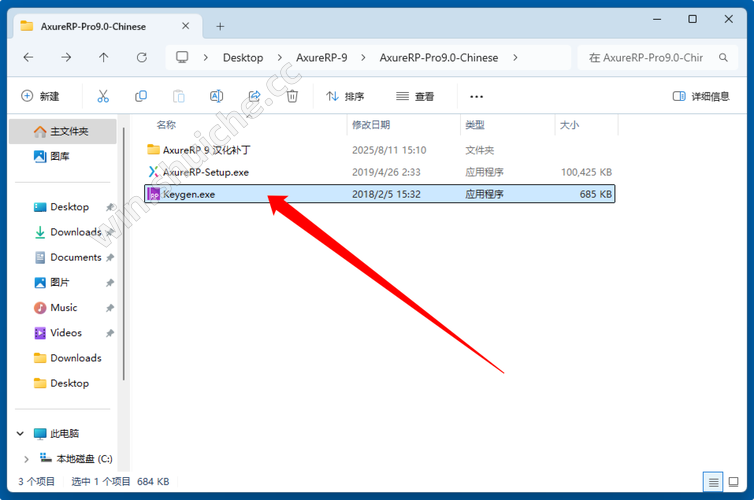Collapse the 此电脑 tree node
This screenshot has height=500, width=754.
click(20, 434)
